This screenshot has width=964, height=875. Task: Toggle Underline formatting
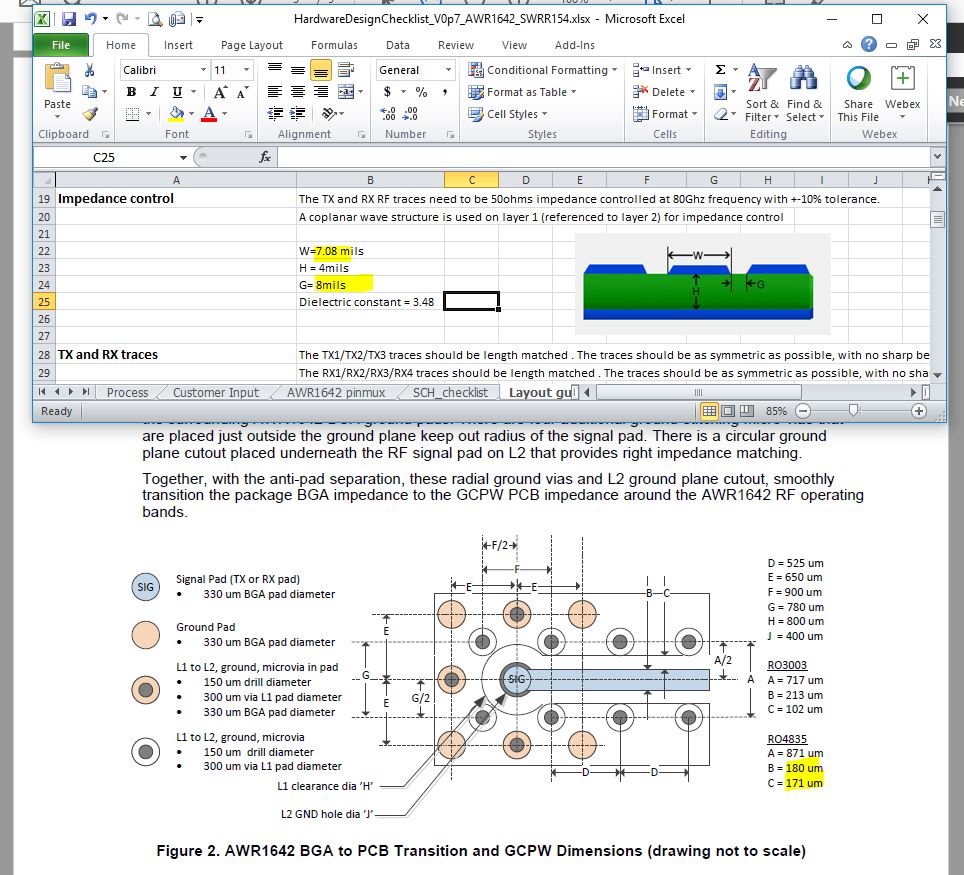[177, 92]
